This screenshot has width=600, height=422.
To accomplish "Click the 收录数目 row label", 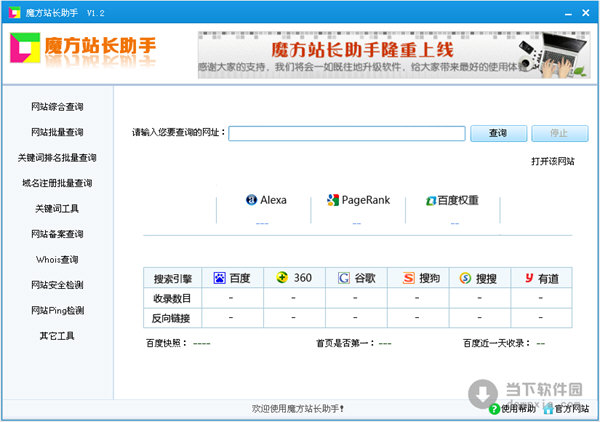I will 172,298.
